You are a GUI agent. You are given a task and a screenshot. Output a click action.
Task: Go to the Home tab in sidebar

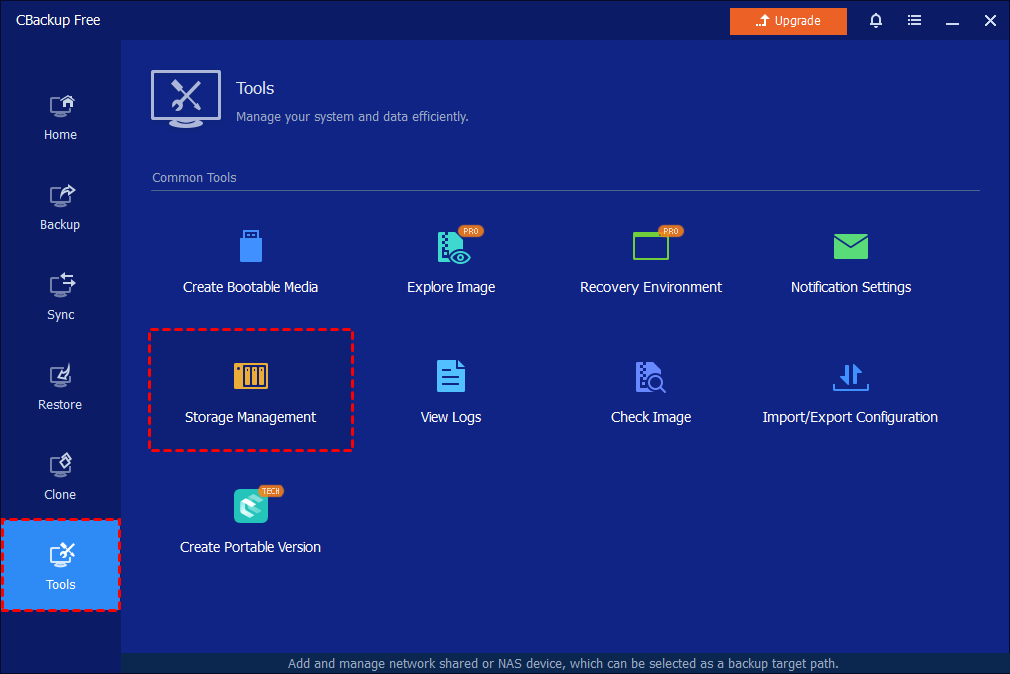(x=60, y=117)
